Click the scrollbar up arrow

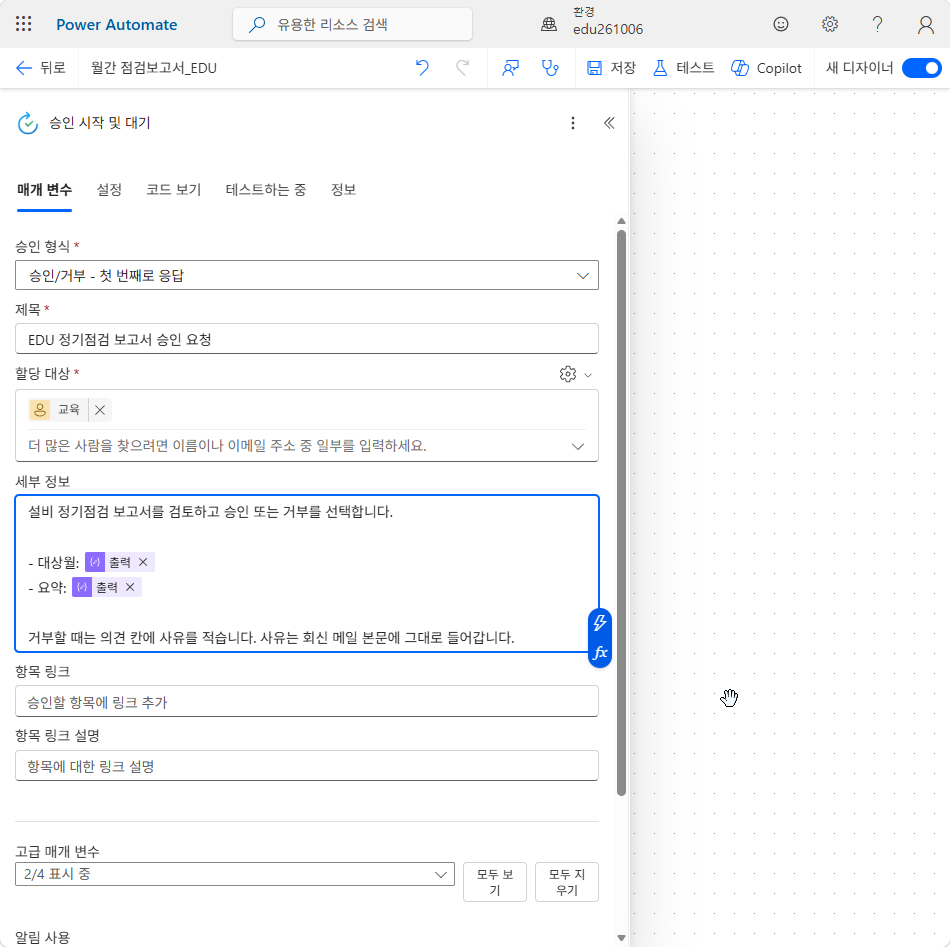621,221
